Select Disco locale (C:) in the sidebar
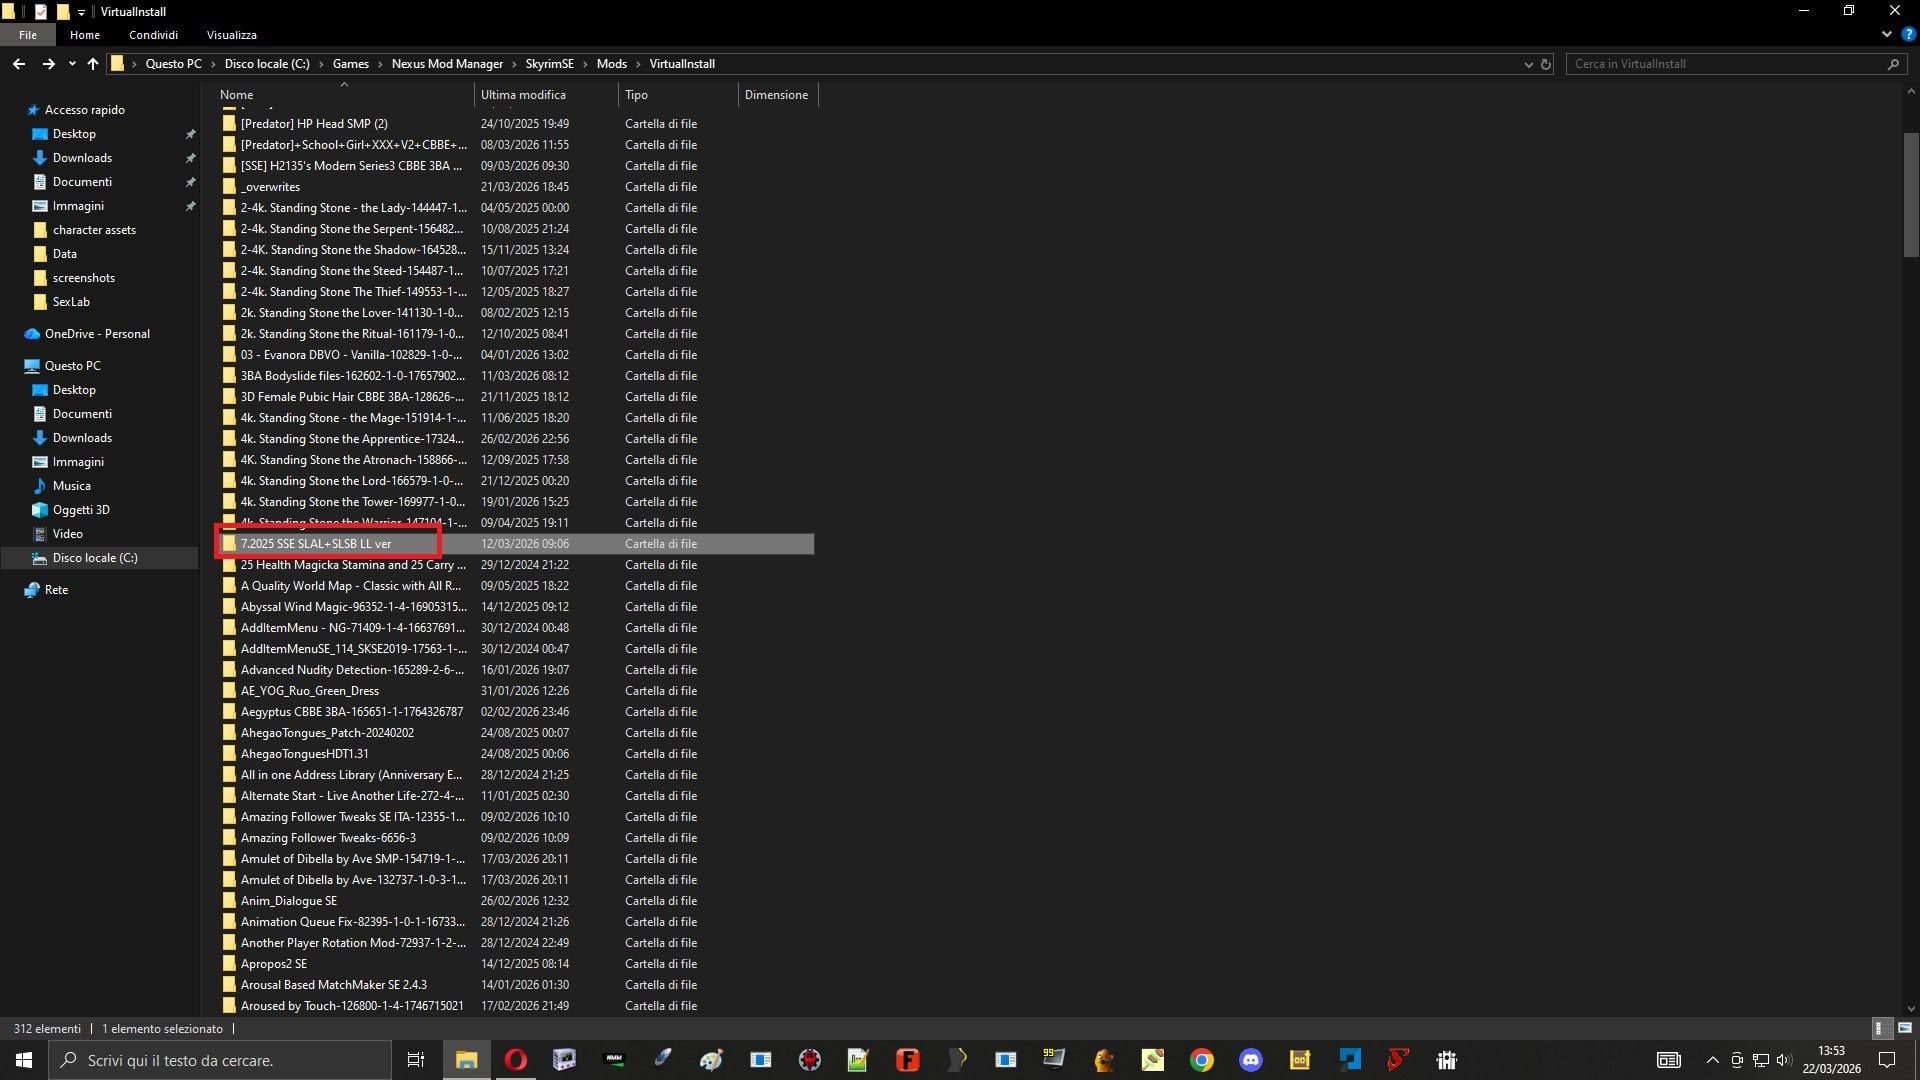Image resolution: width=1920 pixels, height=1080 pixels. [95, 558]
